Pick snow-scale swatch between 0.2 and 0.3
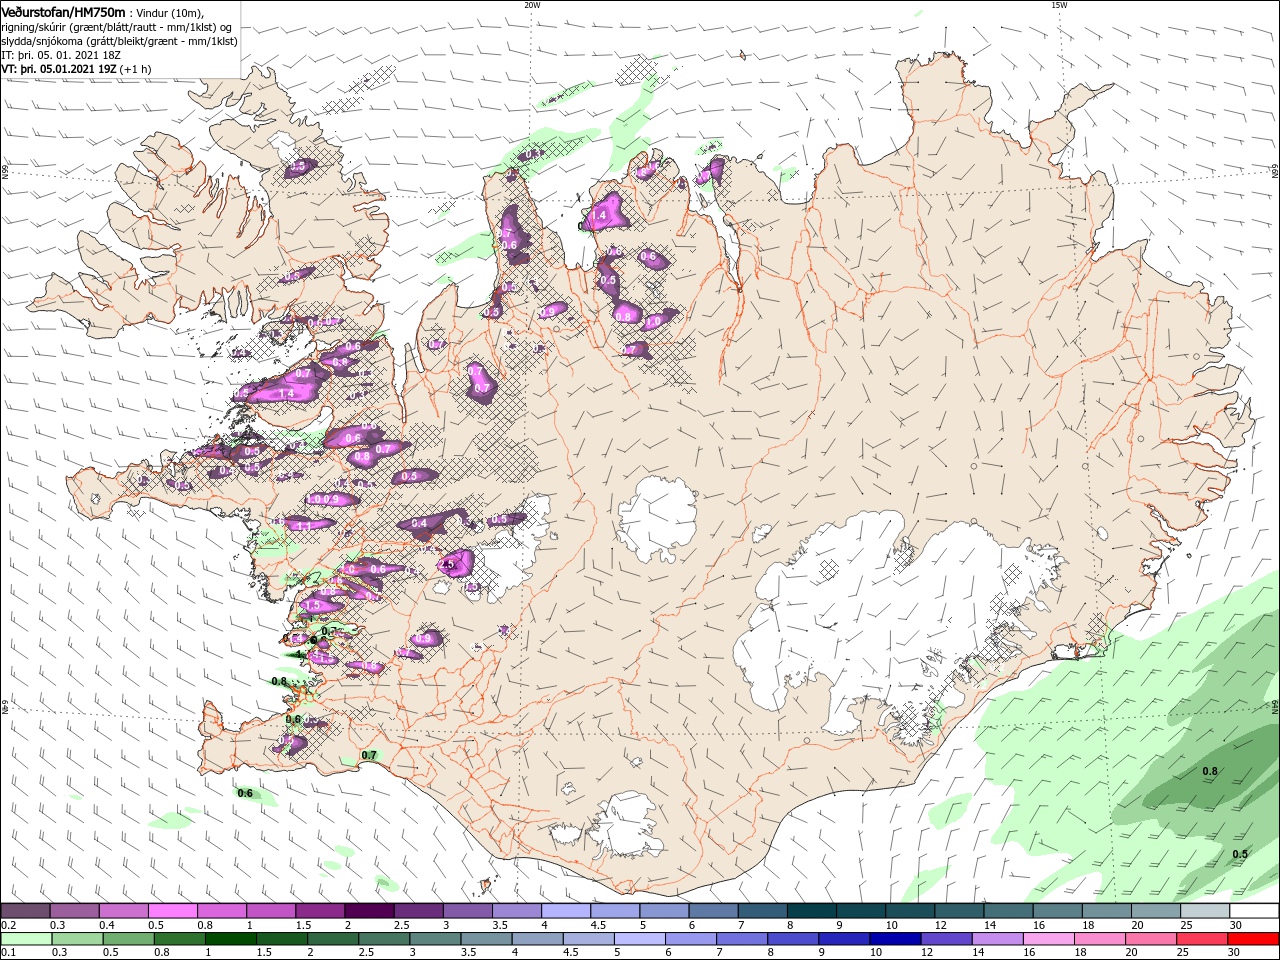The height and width of the screenshot is (960, 1280). pos(25,911)
